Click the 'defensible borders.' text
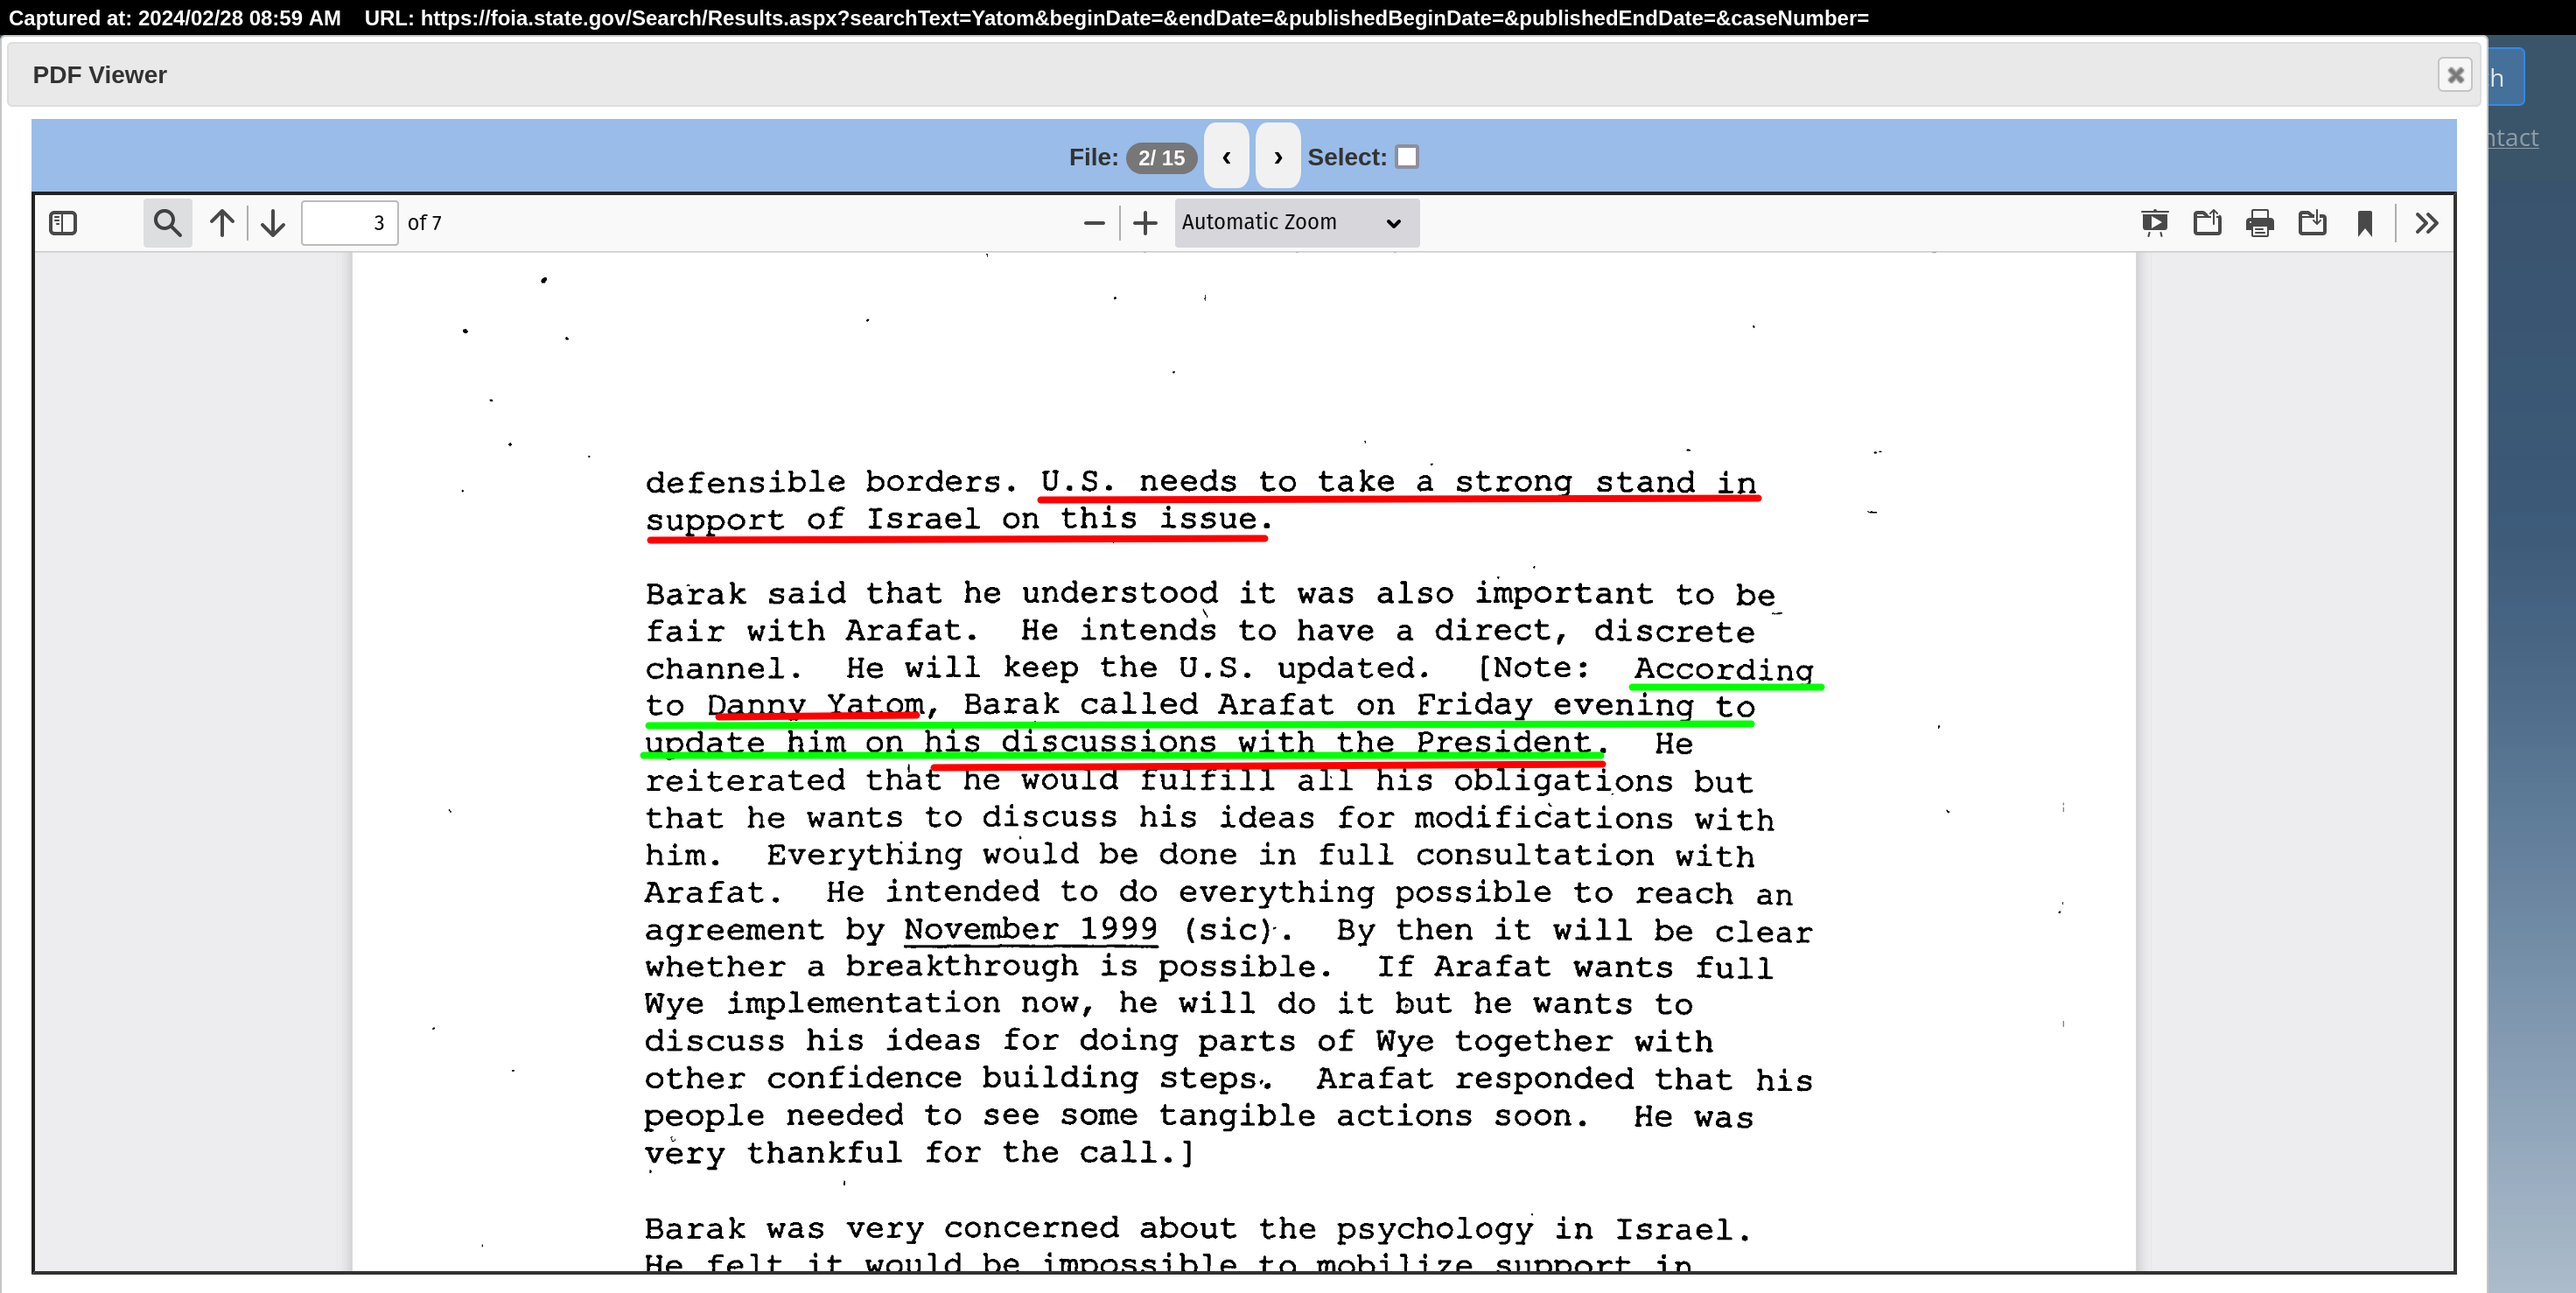 [x=831, y=481]
